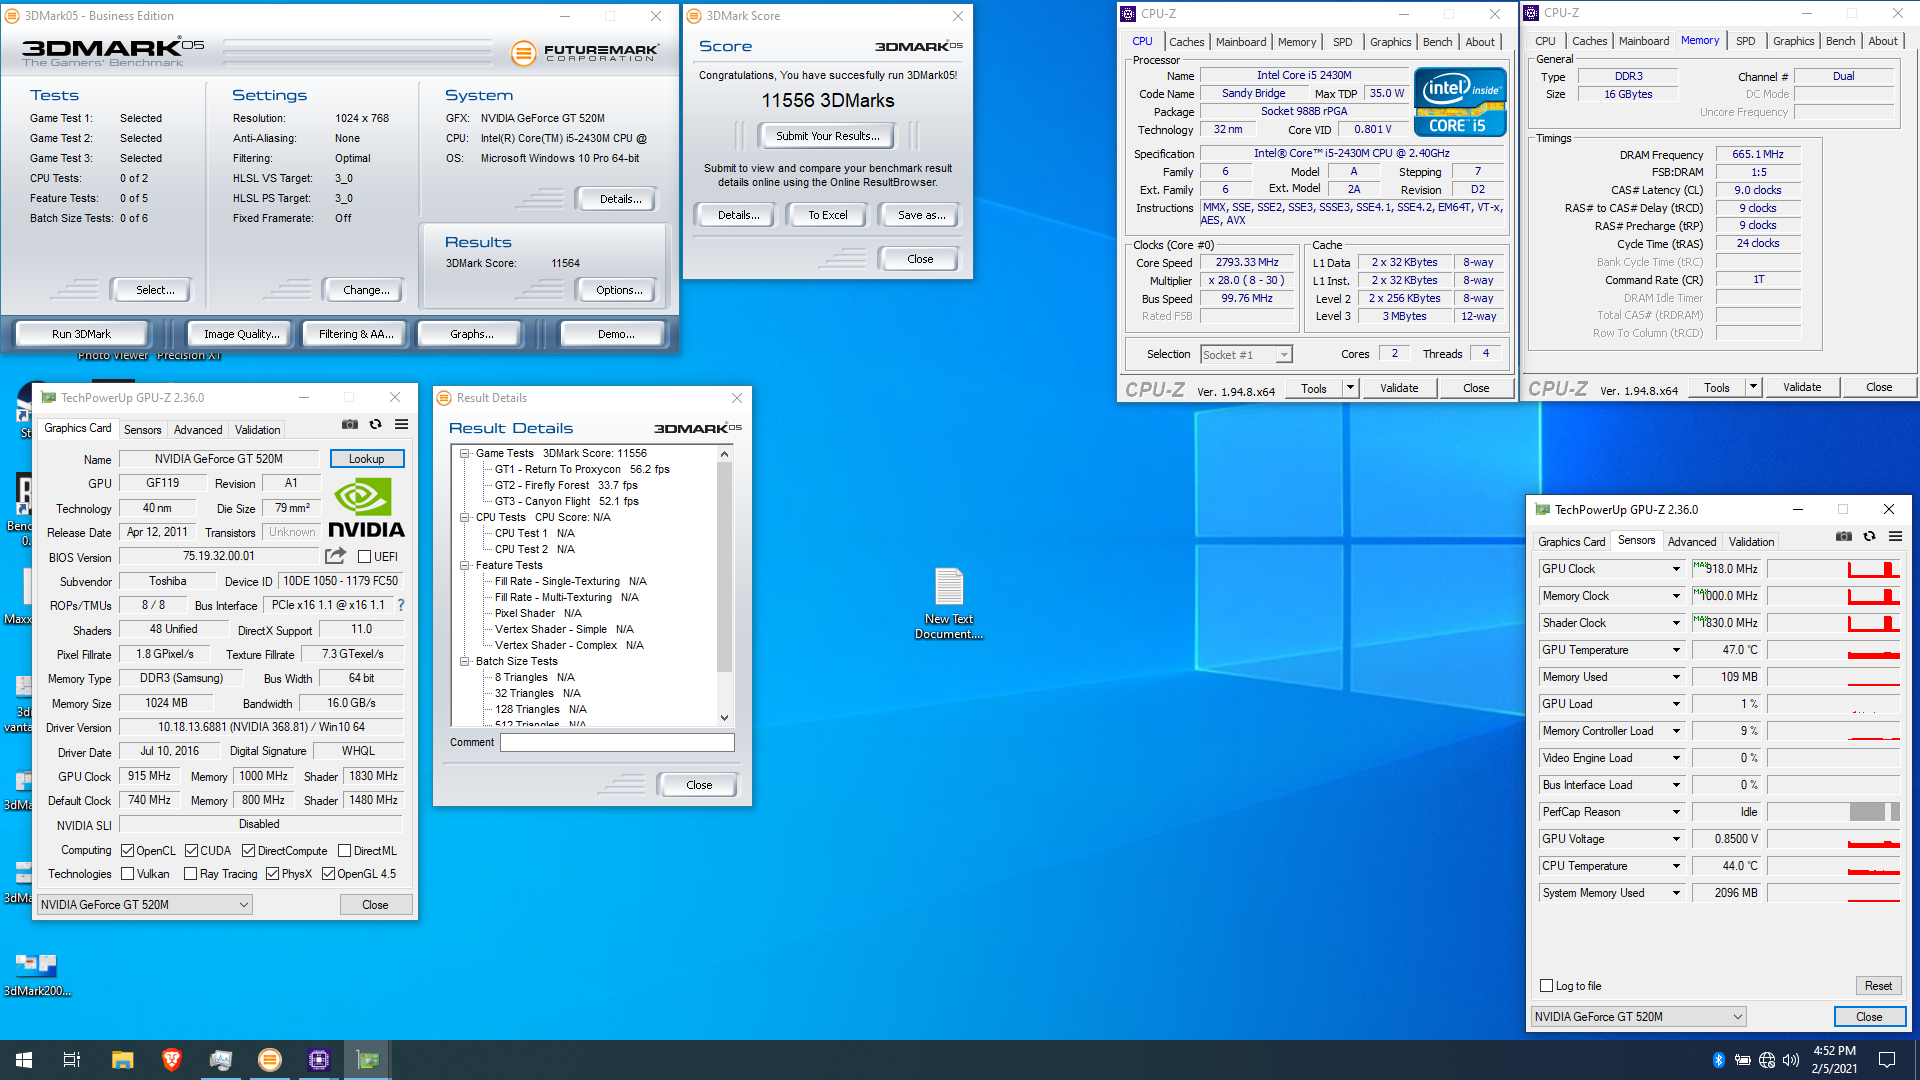The image size is (1920, 1080).
Task: Toggle UEFI checkbox in GPU-Z
Action: click(364, 557)
